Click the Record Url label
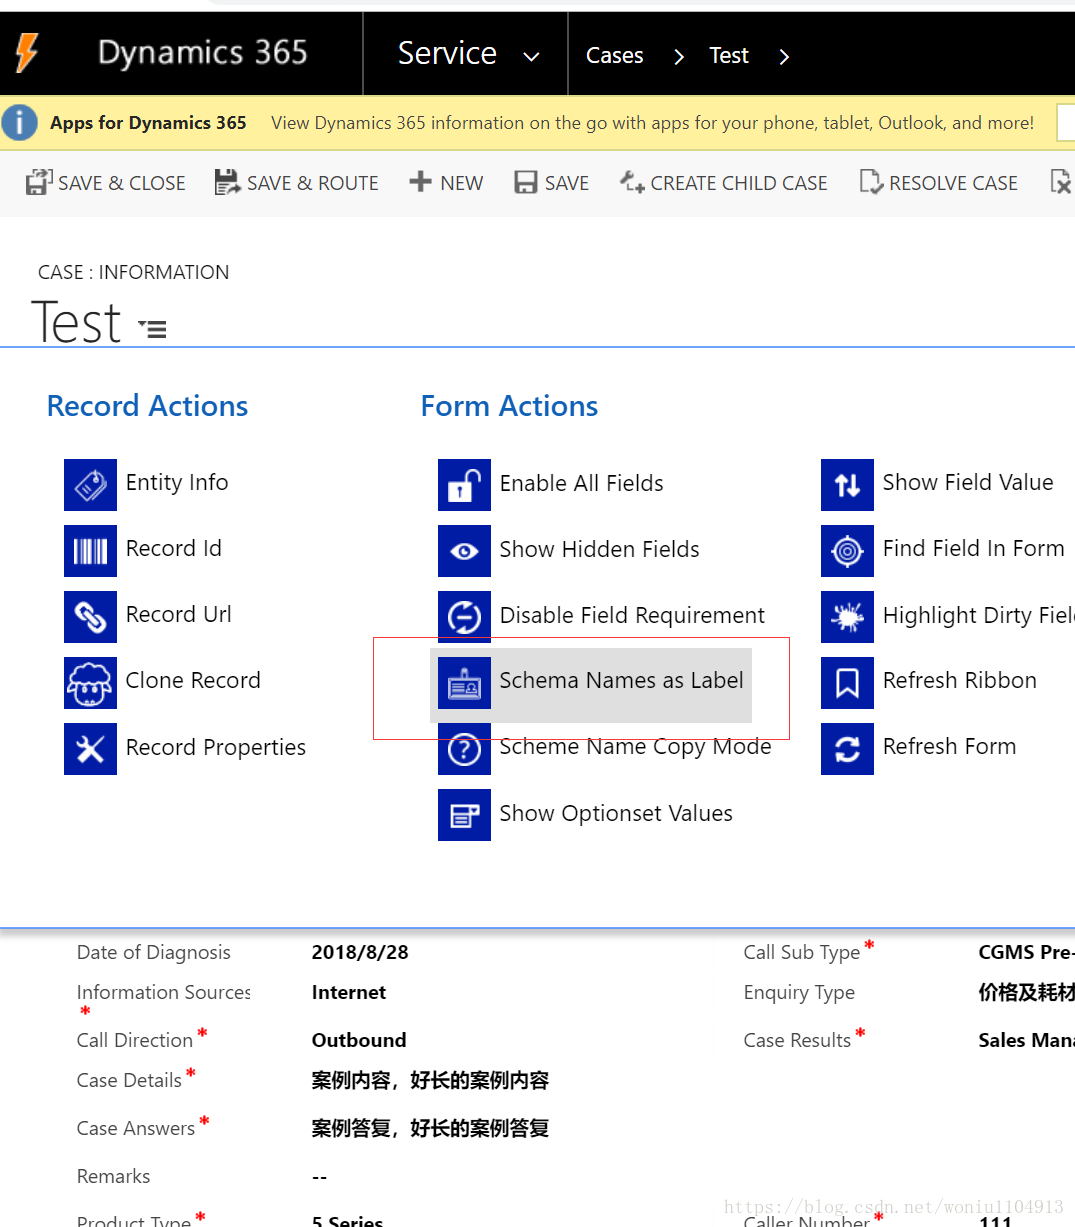Image resolution: width=1075 pixels, height=1227 pixels. point(179,614)
